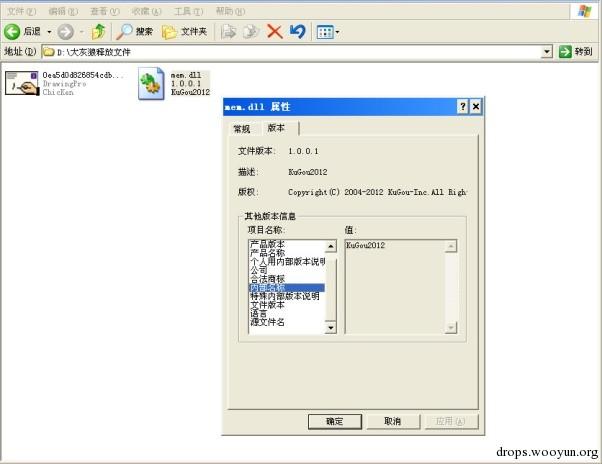Click the dialog help question-mark button
The width and height of the screenshot is (602, 464).
point(463,106)
